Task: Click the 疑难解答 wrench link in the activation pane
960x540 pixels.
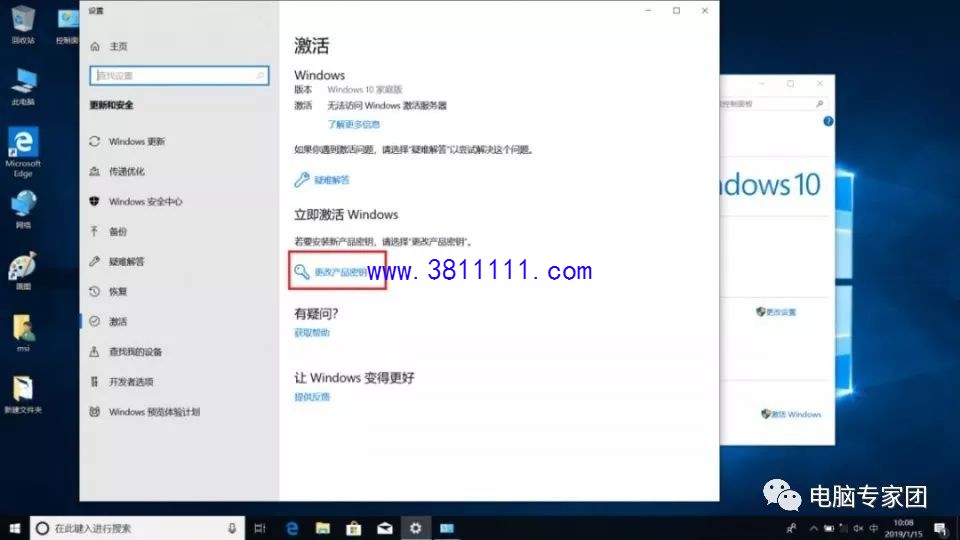Action: pos(331,180)
